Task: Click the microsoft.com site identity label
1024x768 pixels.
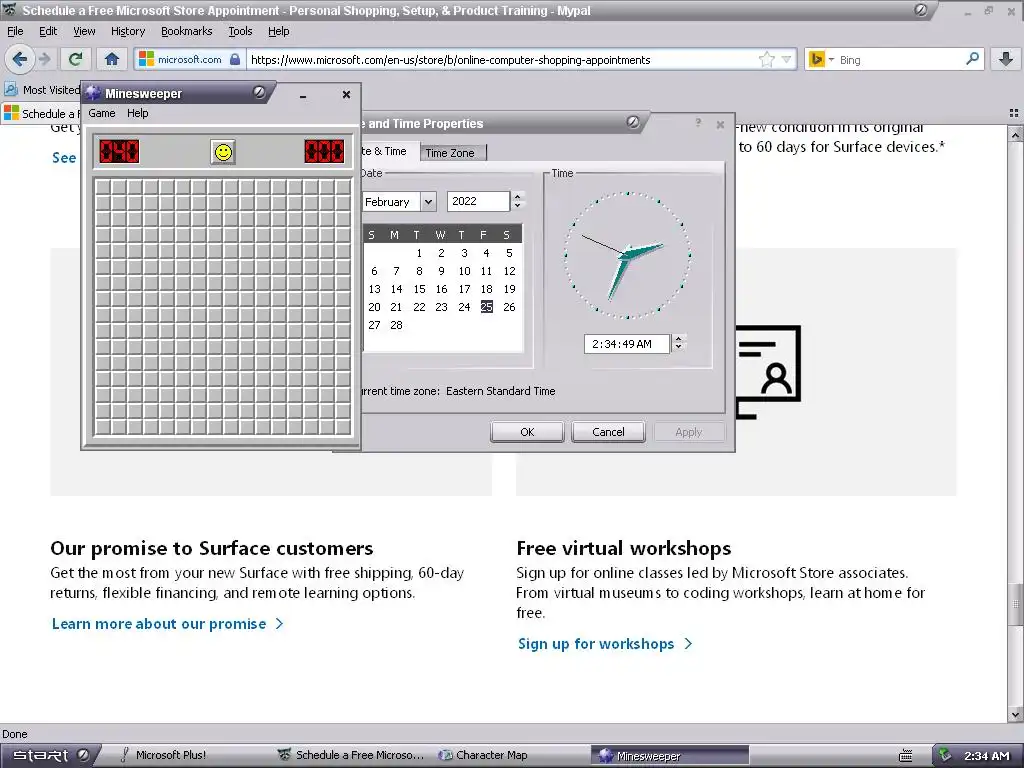Action: (x=189, y=59)
